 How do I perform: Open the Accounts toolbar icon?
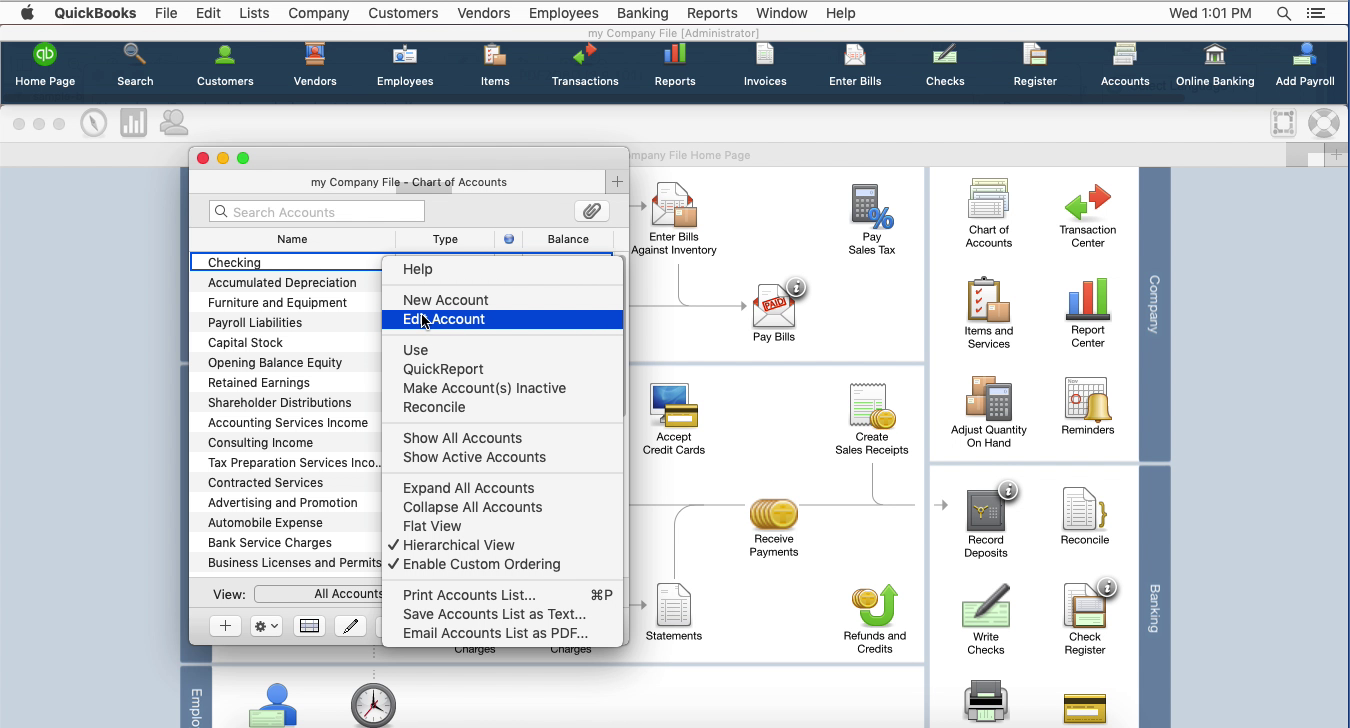pos(1125,66)
